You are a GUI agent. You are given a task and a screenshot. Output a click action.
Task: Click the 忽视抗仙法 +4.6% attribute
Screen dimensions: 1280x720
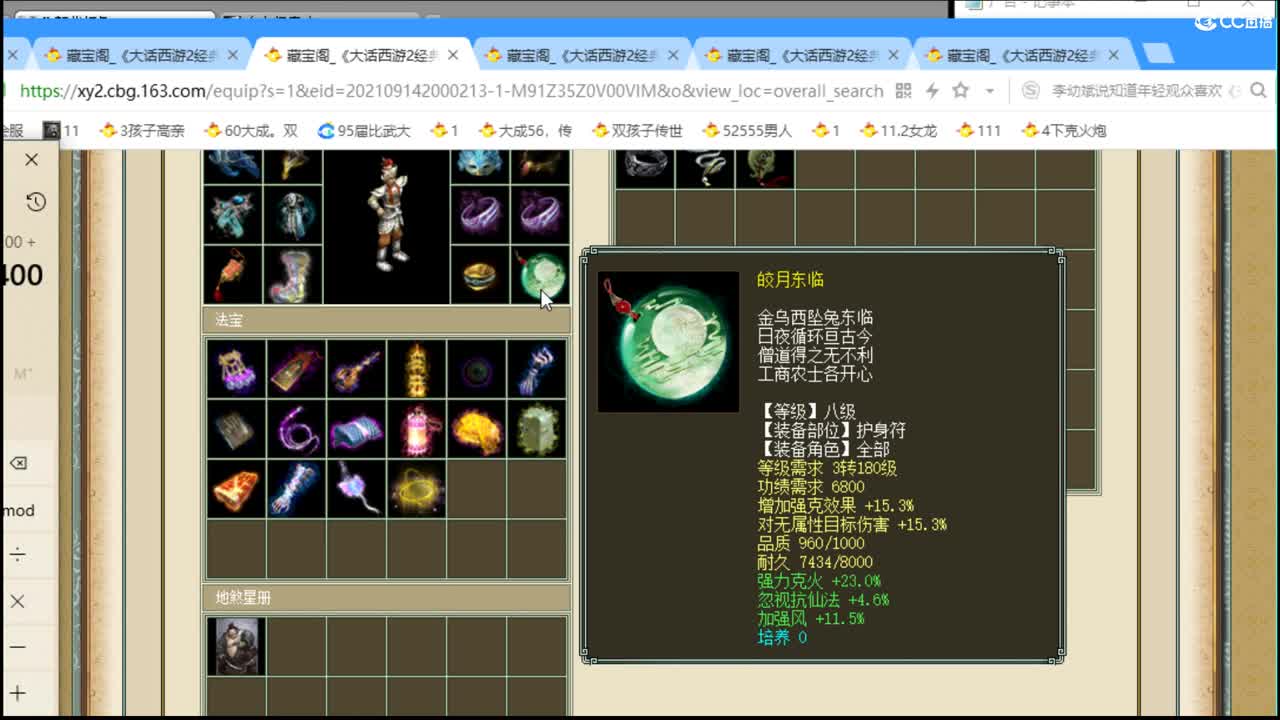(x=822, y=600)
